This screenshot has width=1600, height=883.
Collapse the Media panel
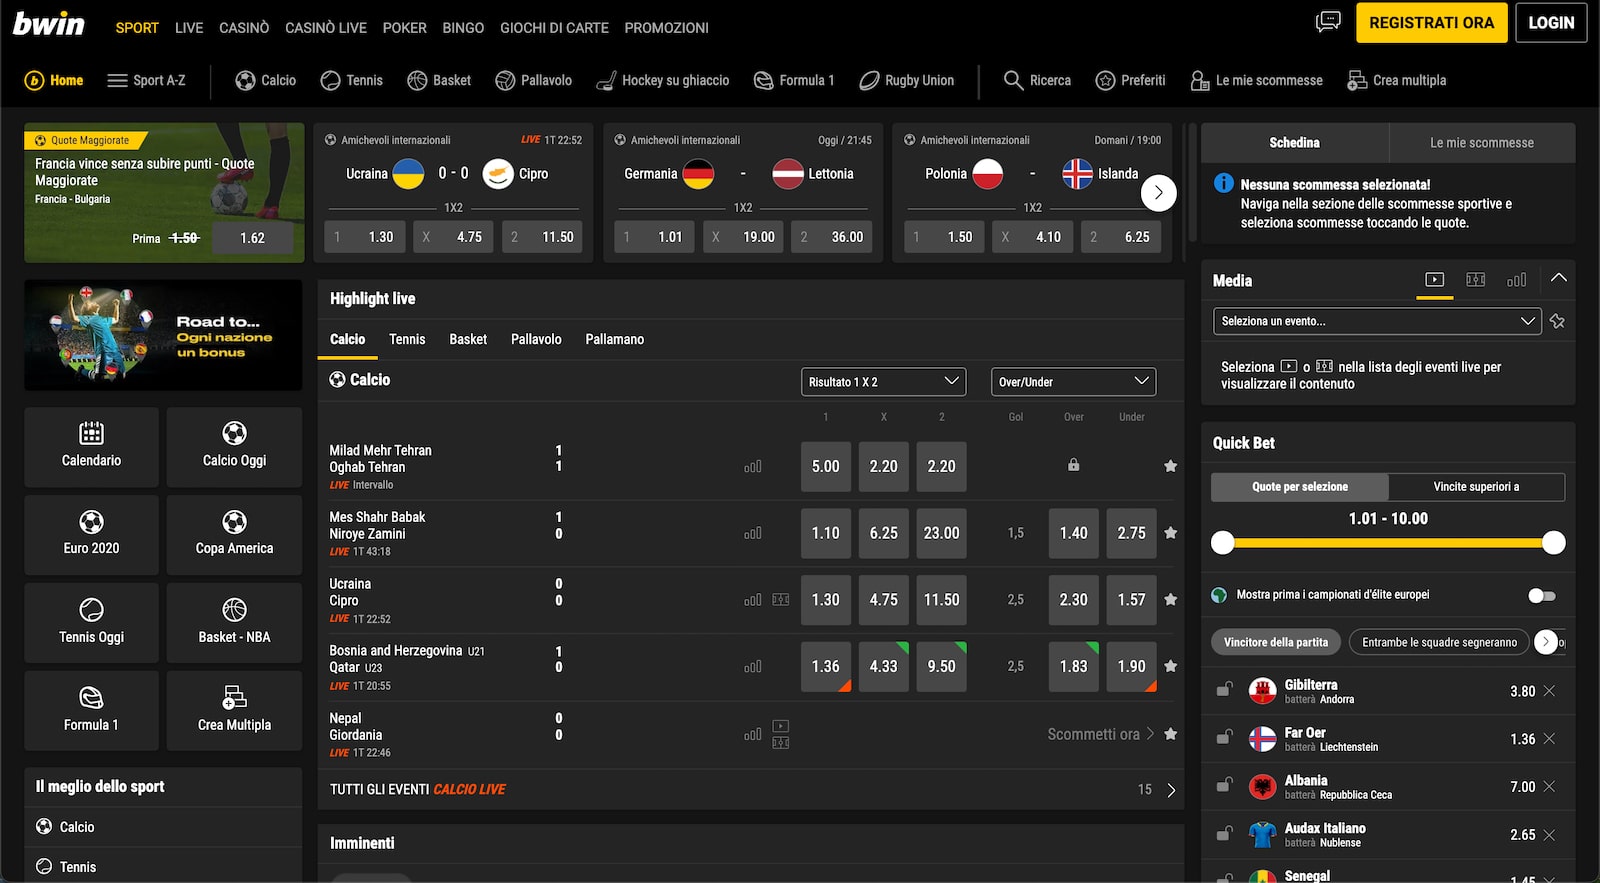coord(1559,279)
